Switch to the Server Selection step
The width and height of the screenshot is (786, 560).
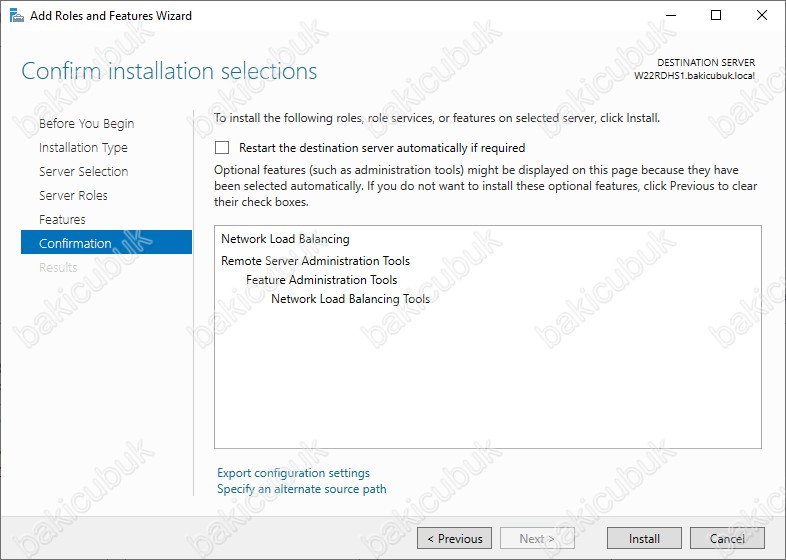pos(83,172)
